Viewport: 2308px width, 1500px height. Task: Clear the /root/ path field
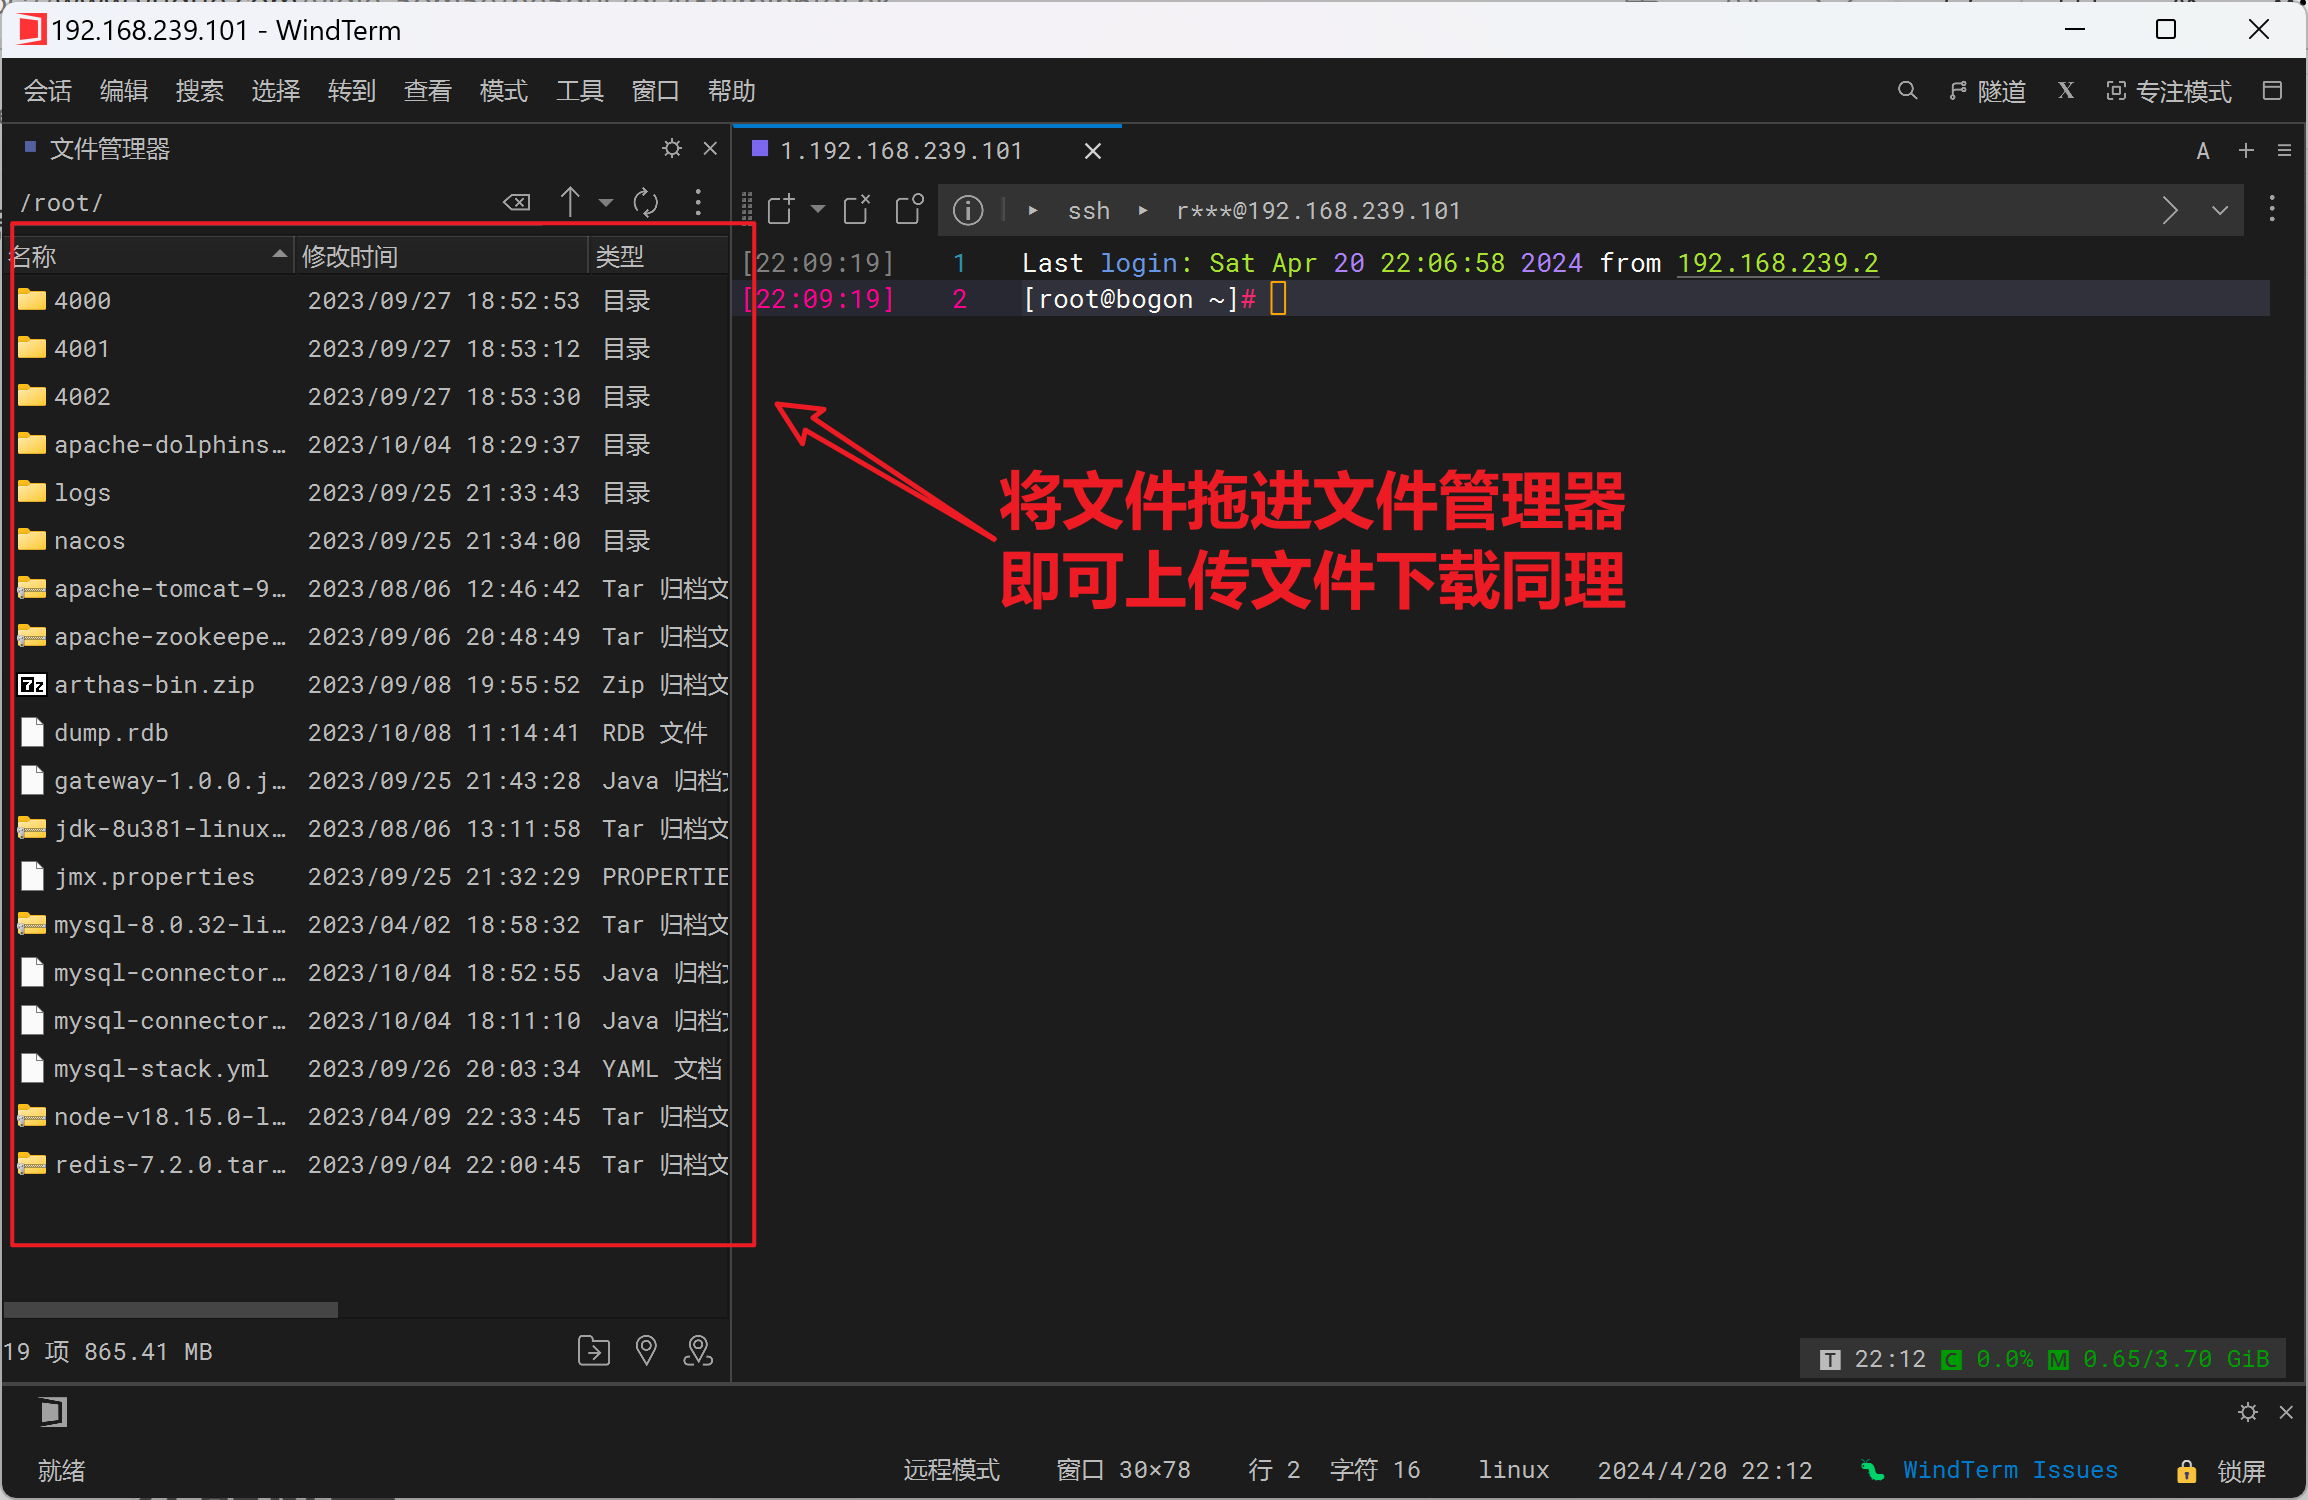517,203
